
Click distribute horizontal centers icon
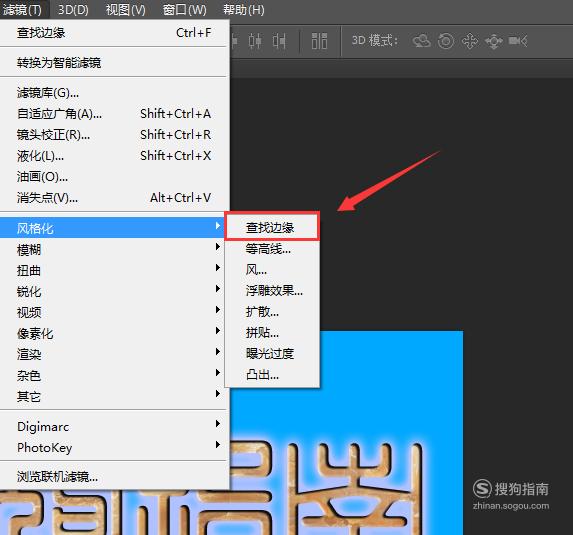click(x=255, y=41)
